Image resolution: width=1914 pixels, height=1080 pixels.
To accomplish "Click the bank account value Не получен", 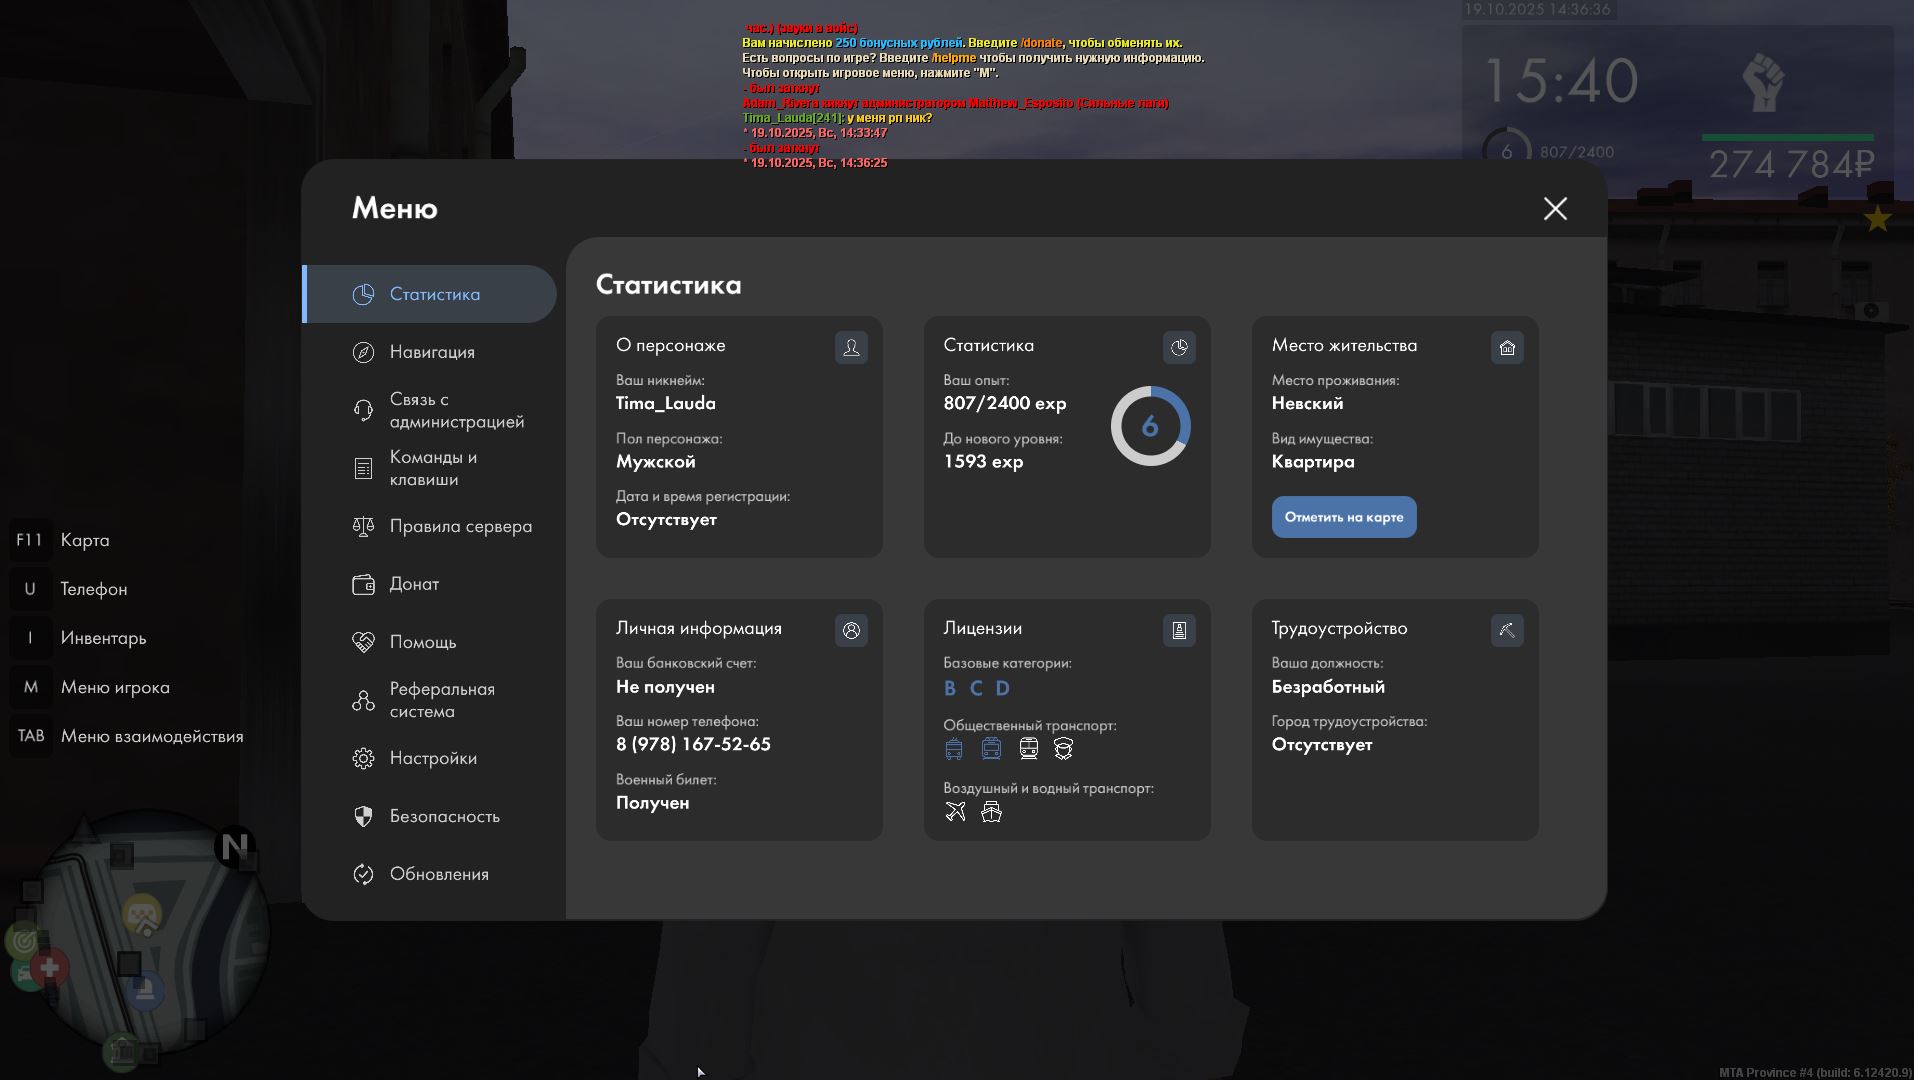I will click(666, 687).
